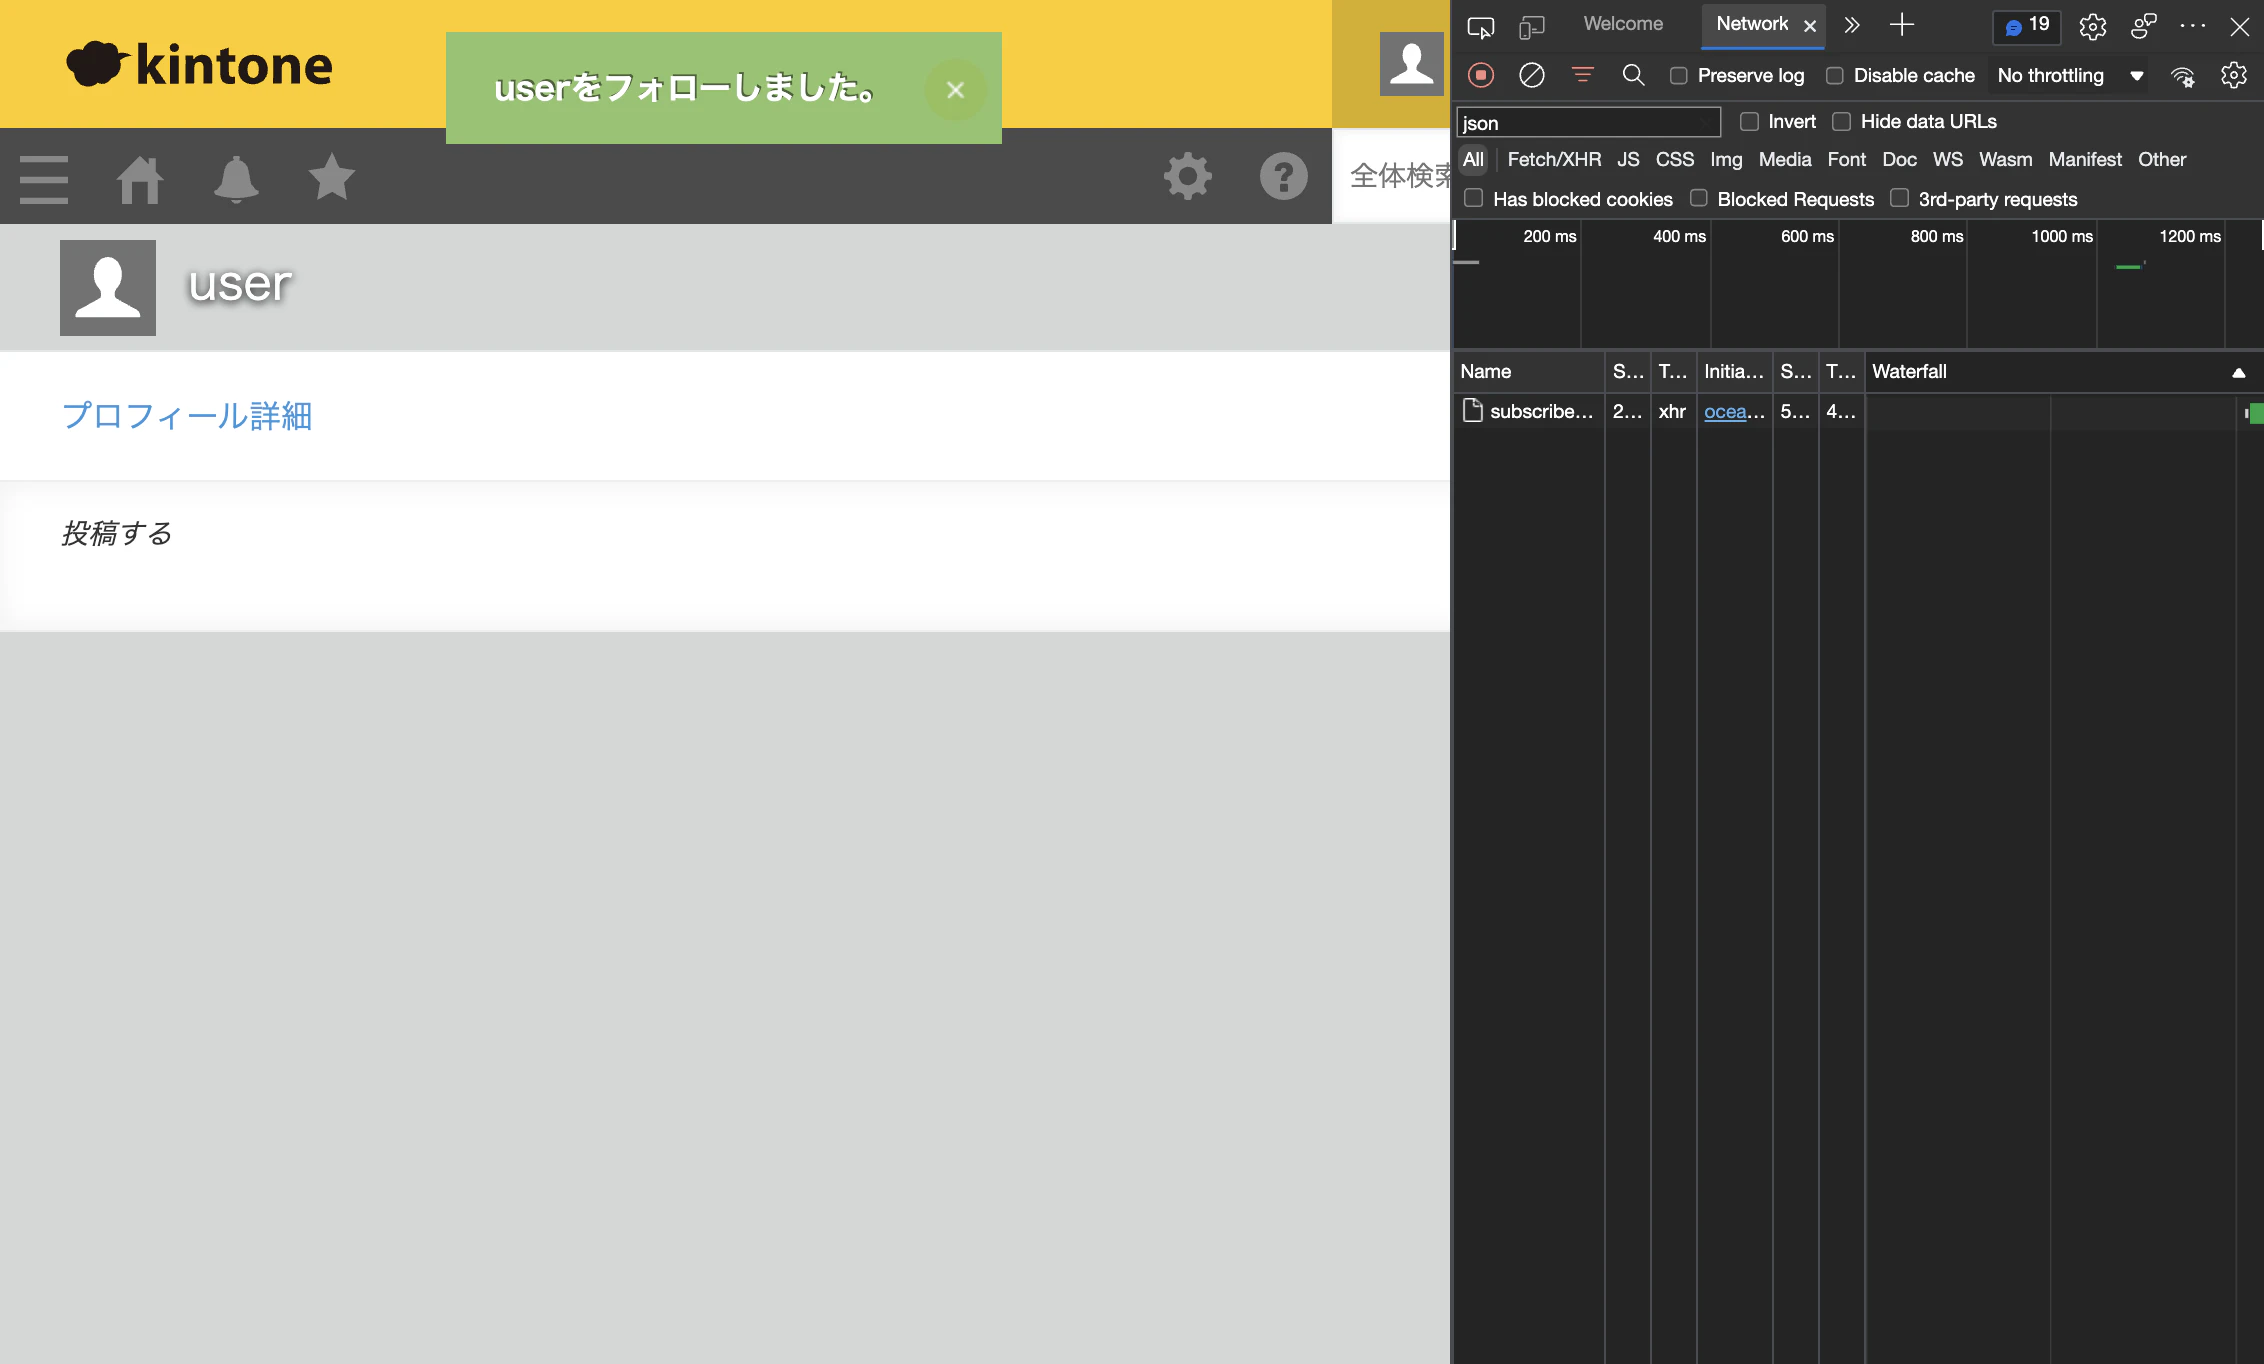This screenshot has height=1364, width=2264.
Task: Select the subscribe request row
Action: point(1858,411)
